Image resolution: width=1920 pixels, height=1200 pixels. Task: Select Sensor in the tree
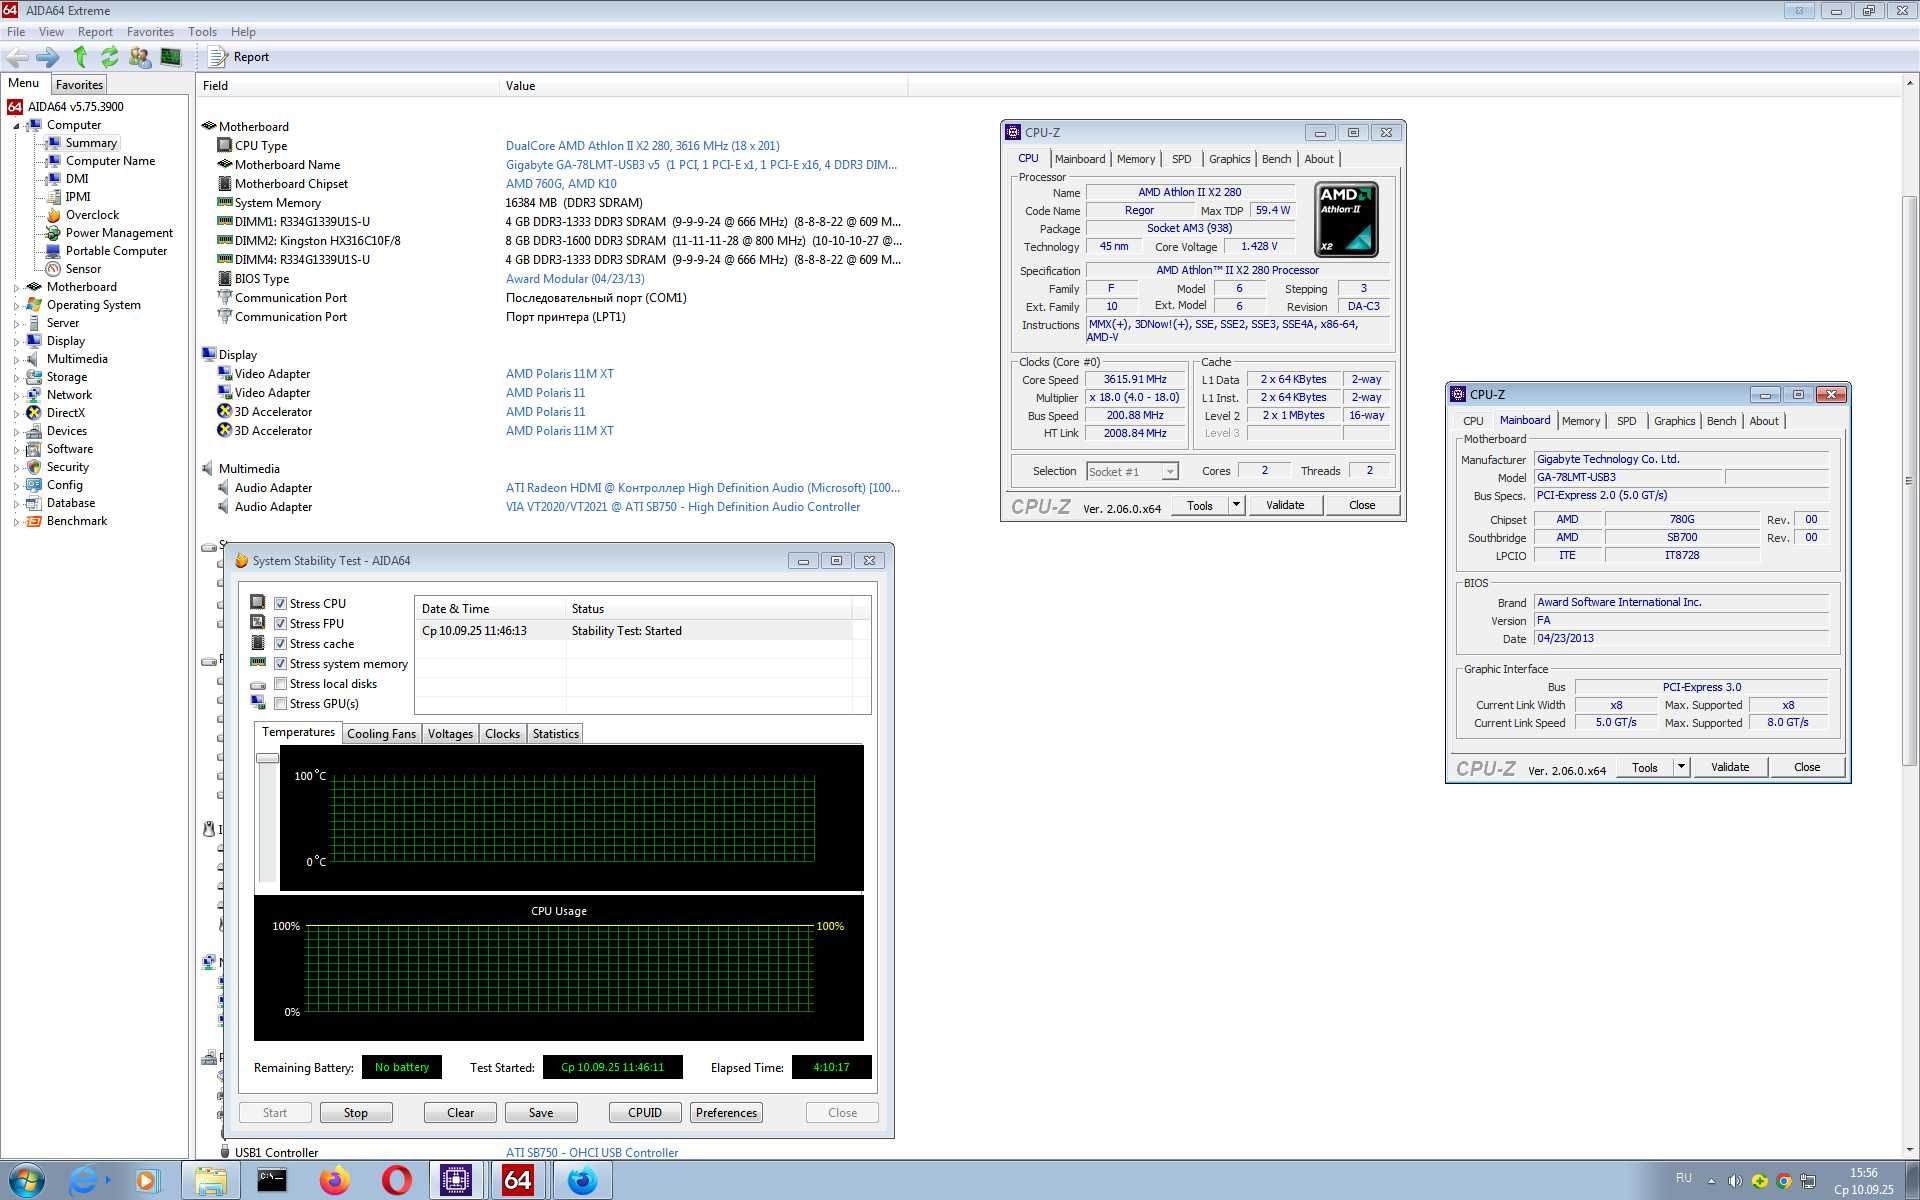83,269
